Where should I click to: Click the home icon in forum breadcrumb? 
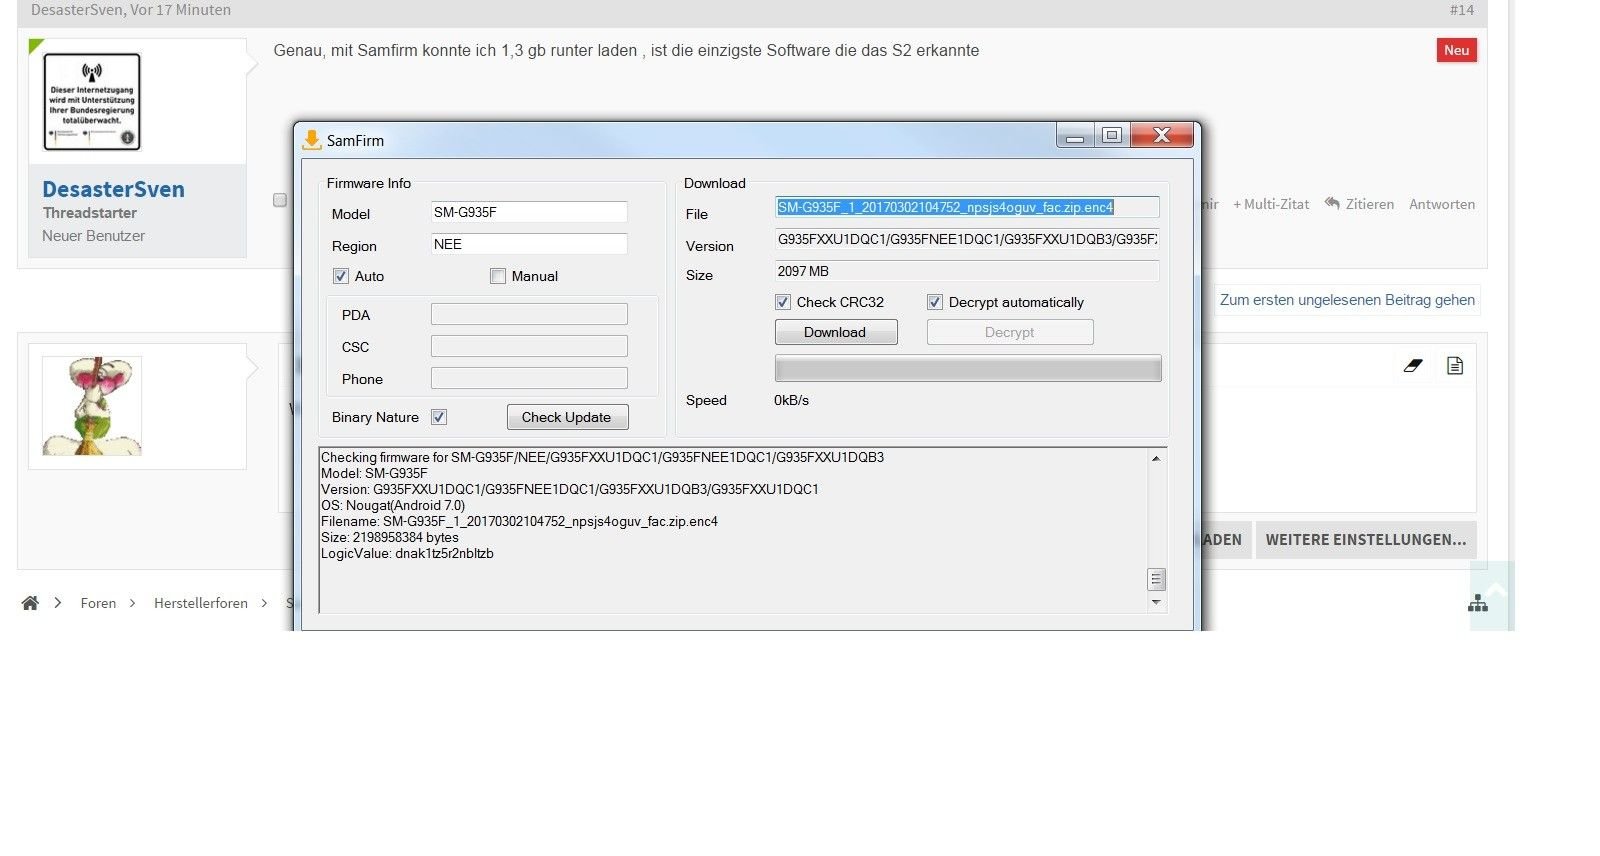(30, 603)
